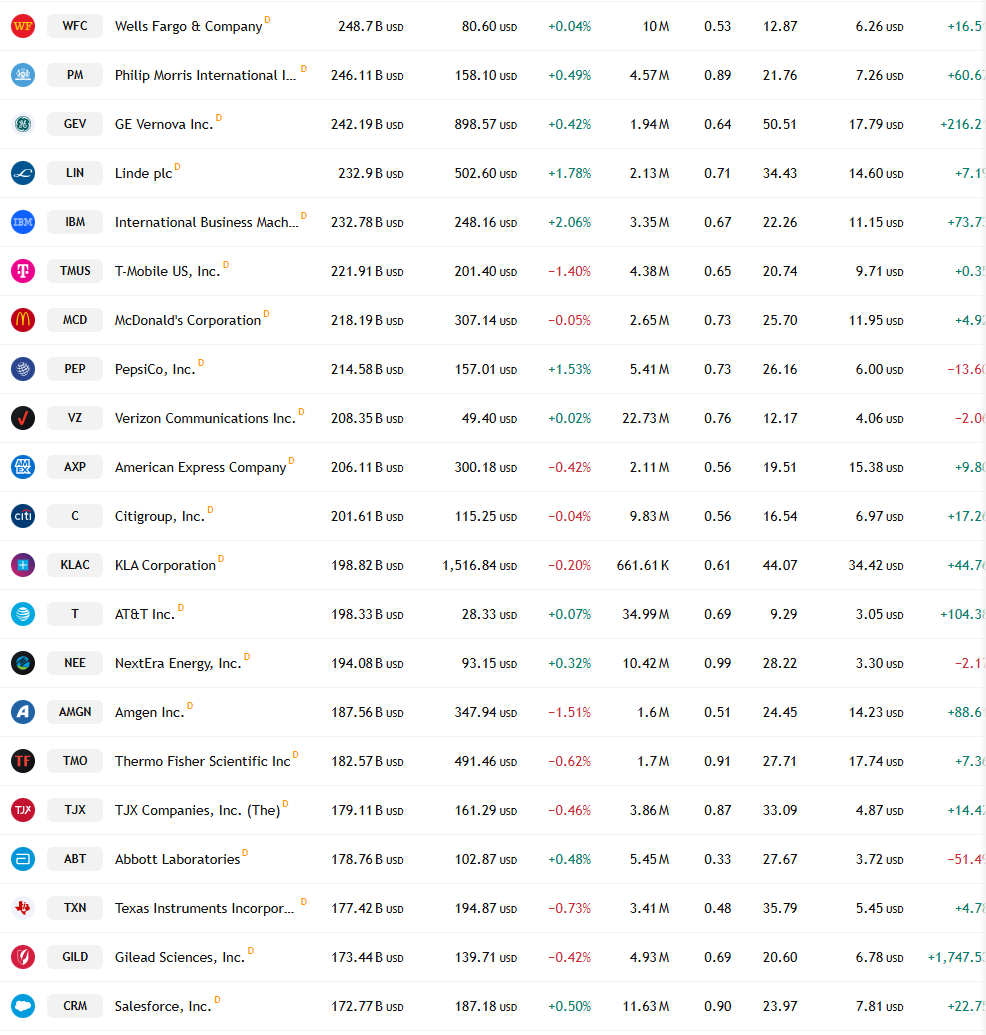Screen dimensions: 986x1035
Task: Open Philip Morris International link
Action: [x=205, y=75]
